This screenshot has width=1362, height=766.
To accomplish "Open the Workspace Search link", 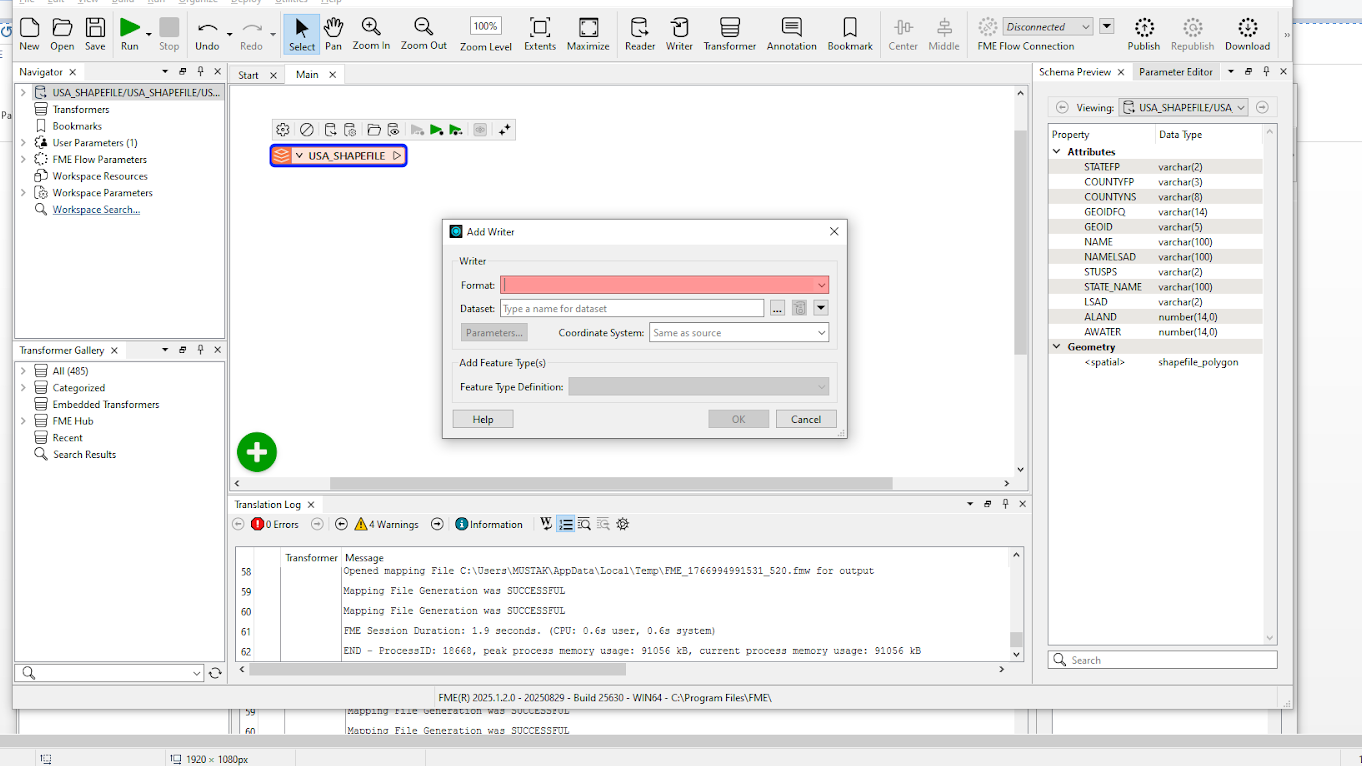I will tap(96, 210).
